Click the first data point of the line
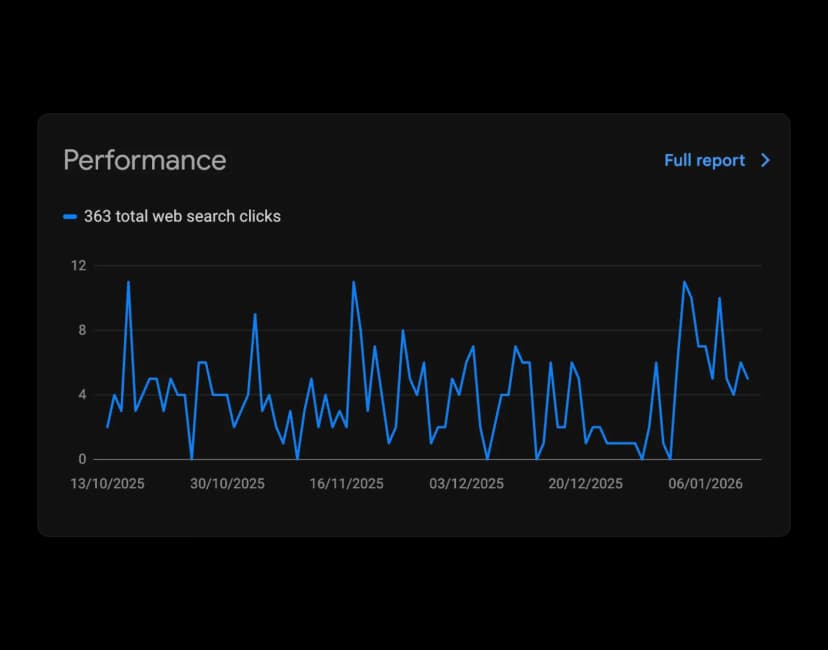The height and width of the screenshot is (650, 828). pos(107,427)
